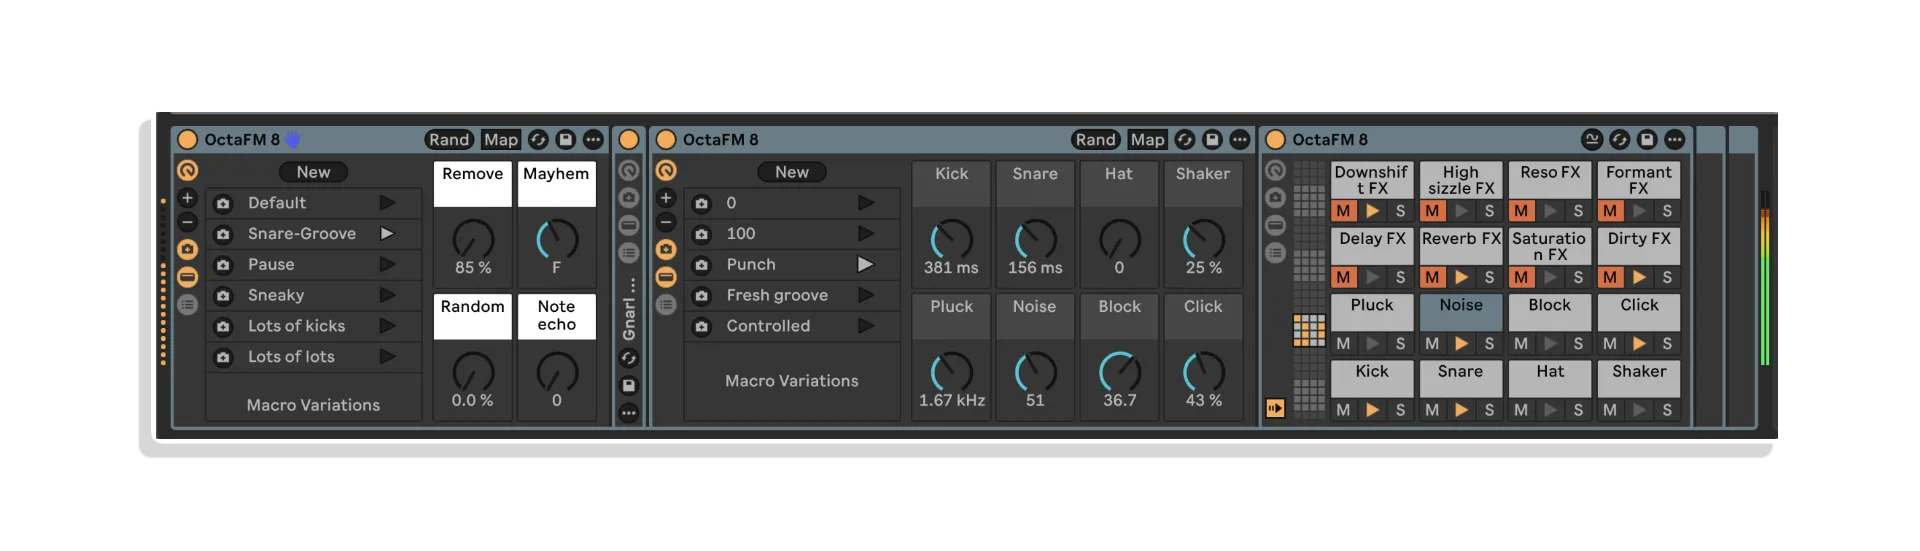Click hot-swap icon on third OctaFM 8 device
The image size is (1920, 551).
1620,140
